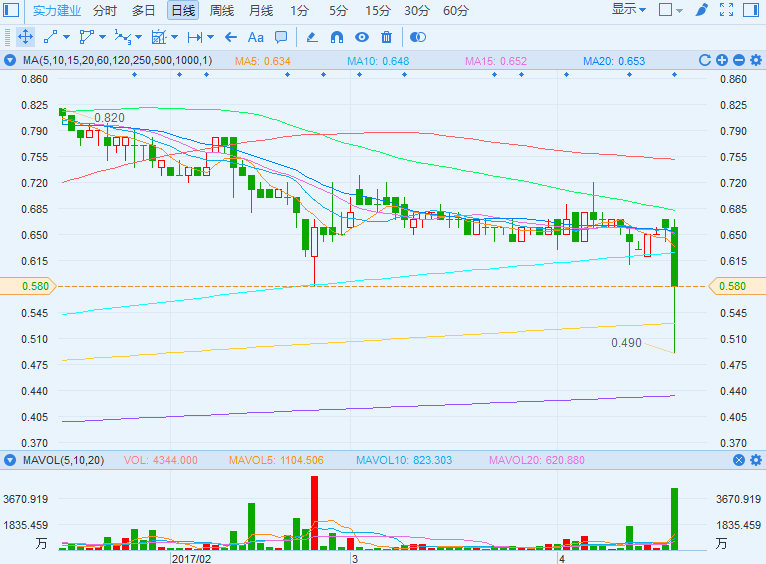Switch to 15分 chart tab
Image resolution: width=766 pixels, height=564 pixels.
tap(378, 10)
